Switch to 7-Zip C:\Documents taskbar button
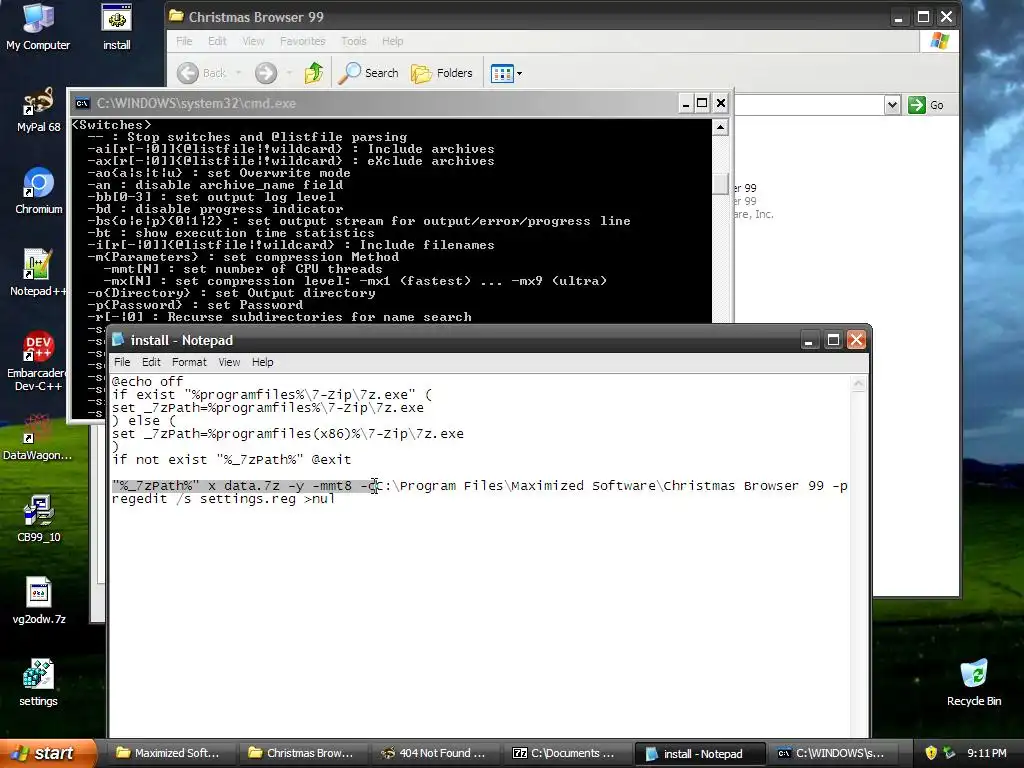 click(x=566, y=754)
